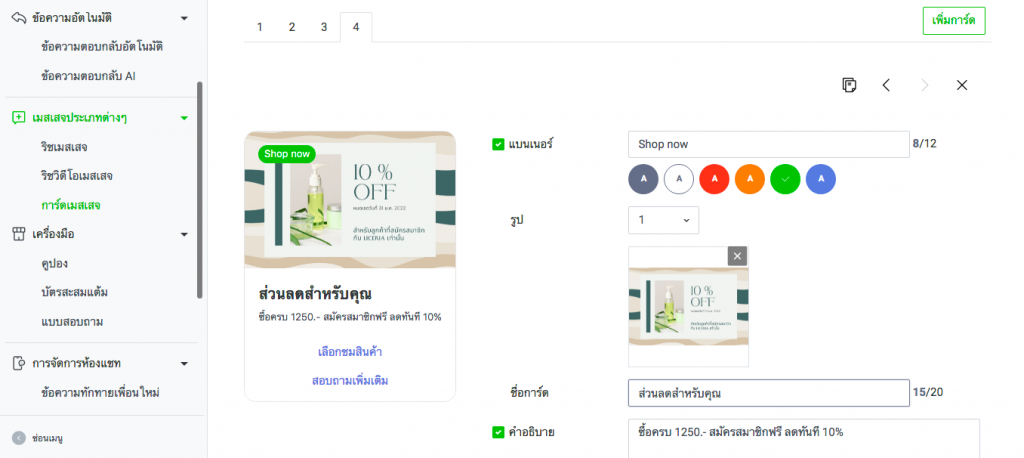Switch to card tab 2
This screenshot has height=458, width=1024.
click(x=291, y=27)
